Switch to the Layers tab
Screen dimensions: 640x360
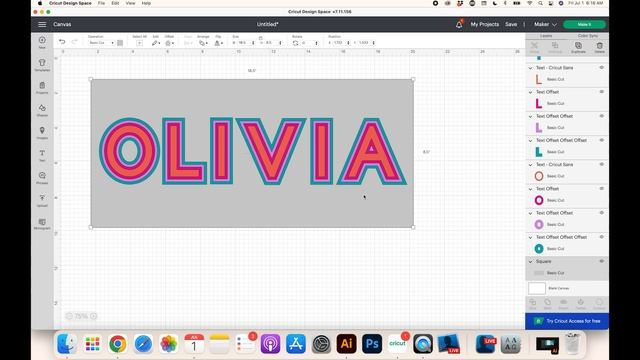tap(546, 36)
